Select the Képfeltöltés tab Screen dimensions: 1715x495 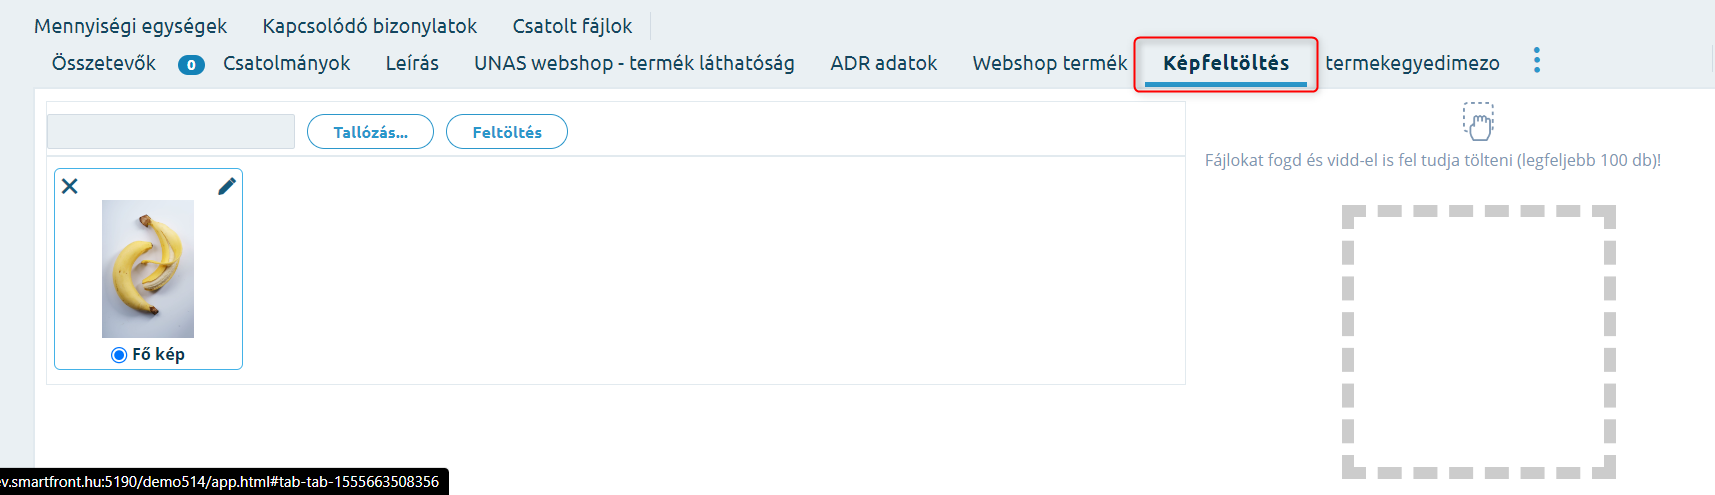(1226, 63)
